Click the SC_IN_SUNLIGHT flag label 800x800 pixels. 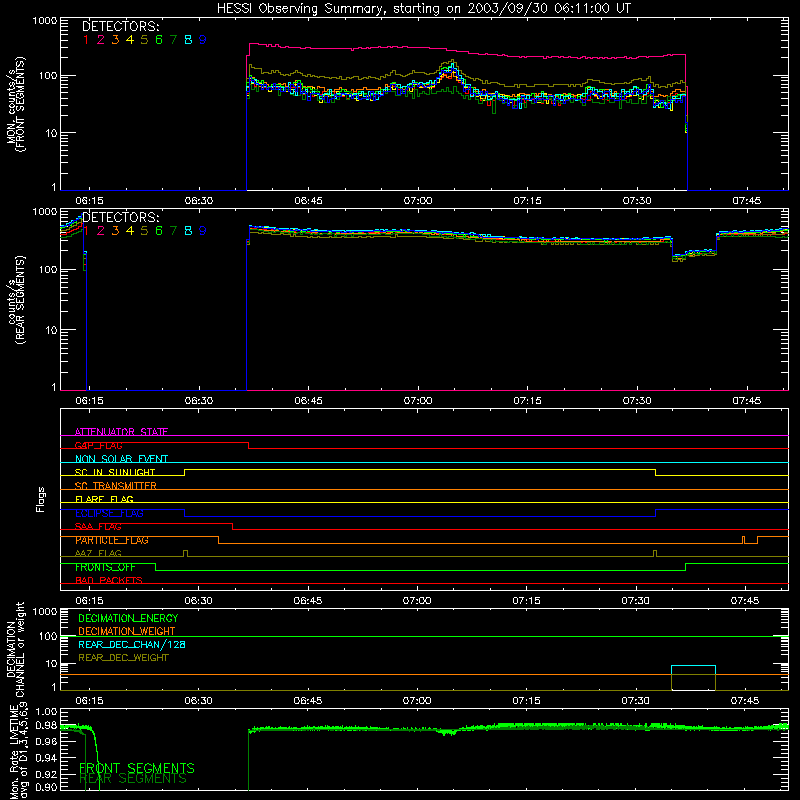(115, 472)
